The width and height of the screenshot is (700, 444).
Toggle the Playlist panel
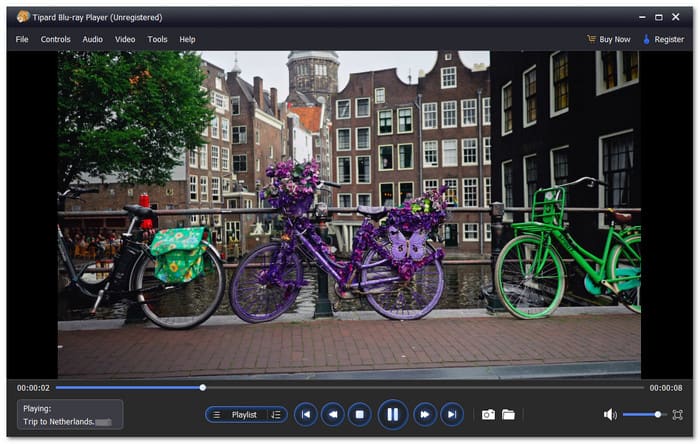click(x=243, y=414)
